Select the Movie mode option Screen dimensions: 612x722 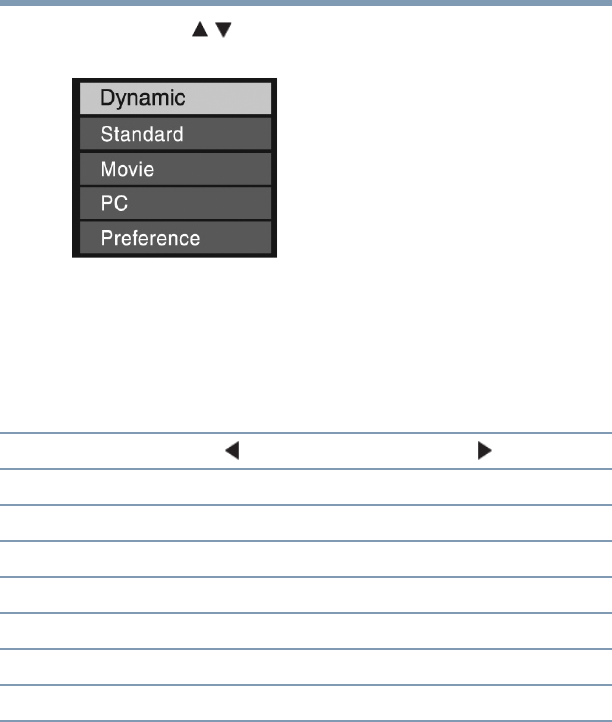click(173, 168)
